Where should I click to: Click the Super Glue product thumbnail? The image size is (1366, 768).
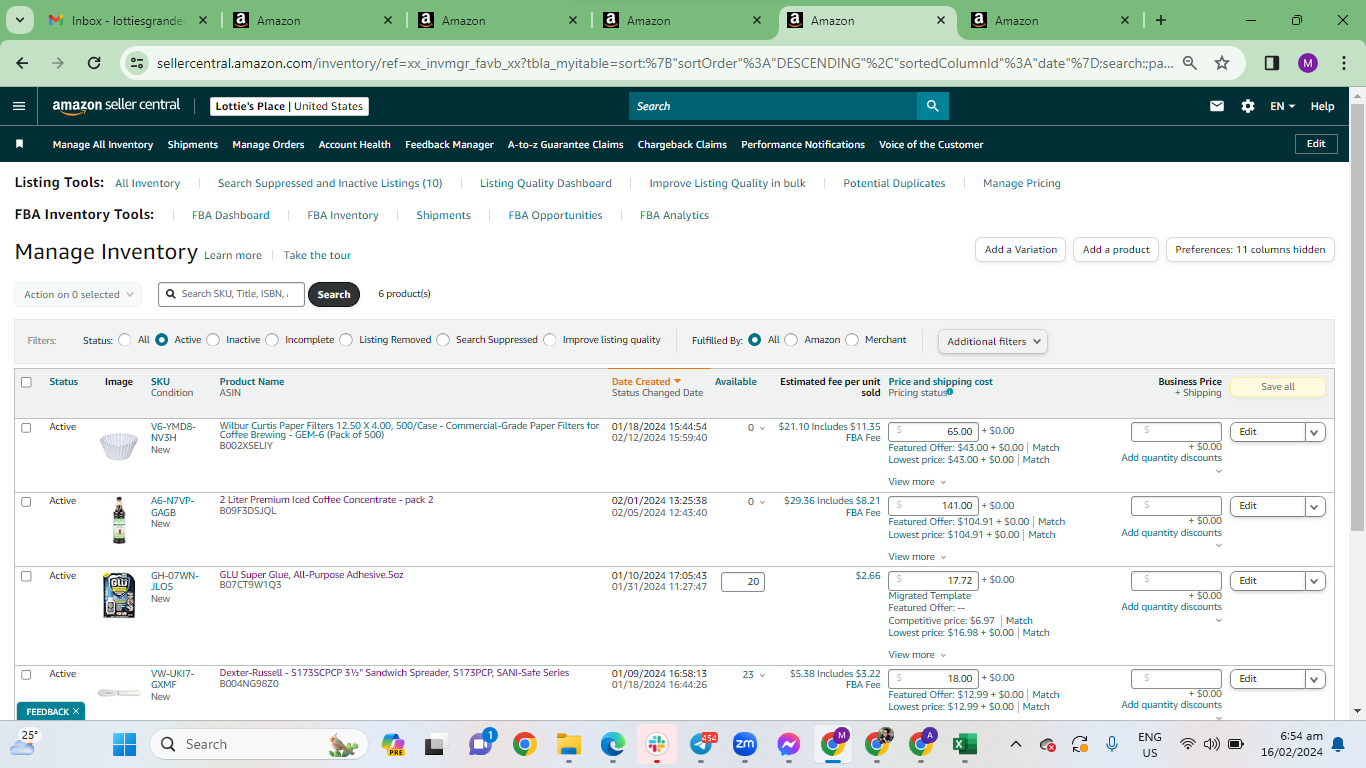tap(119, 595)
